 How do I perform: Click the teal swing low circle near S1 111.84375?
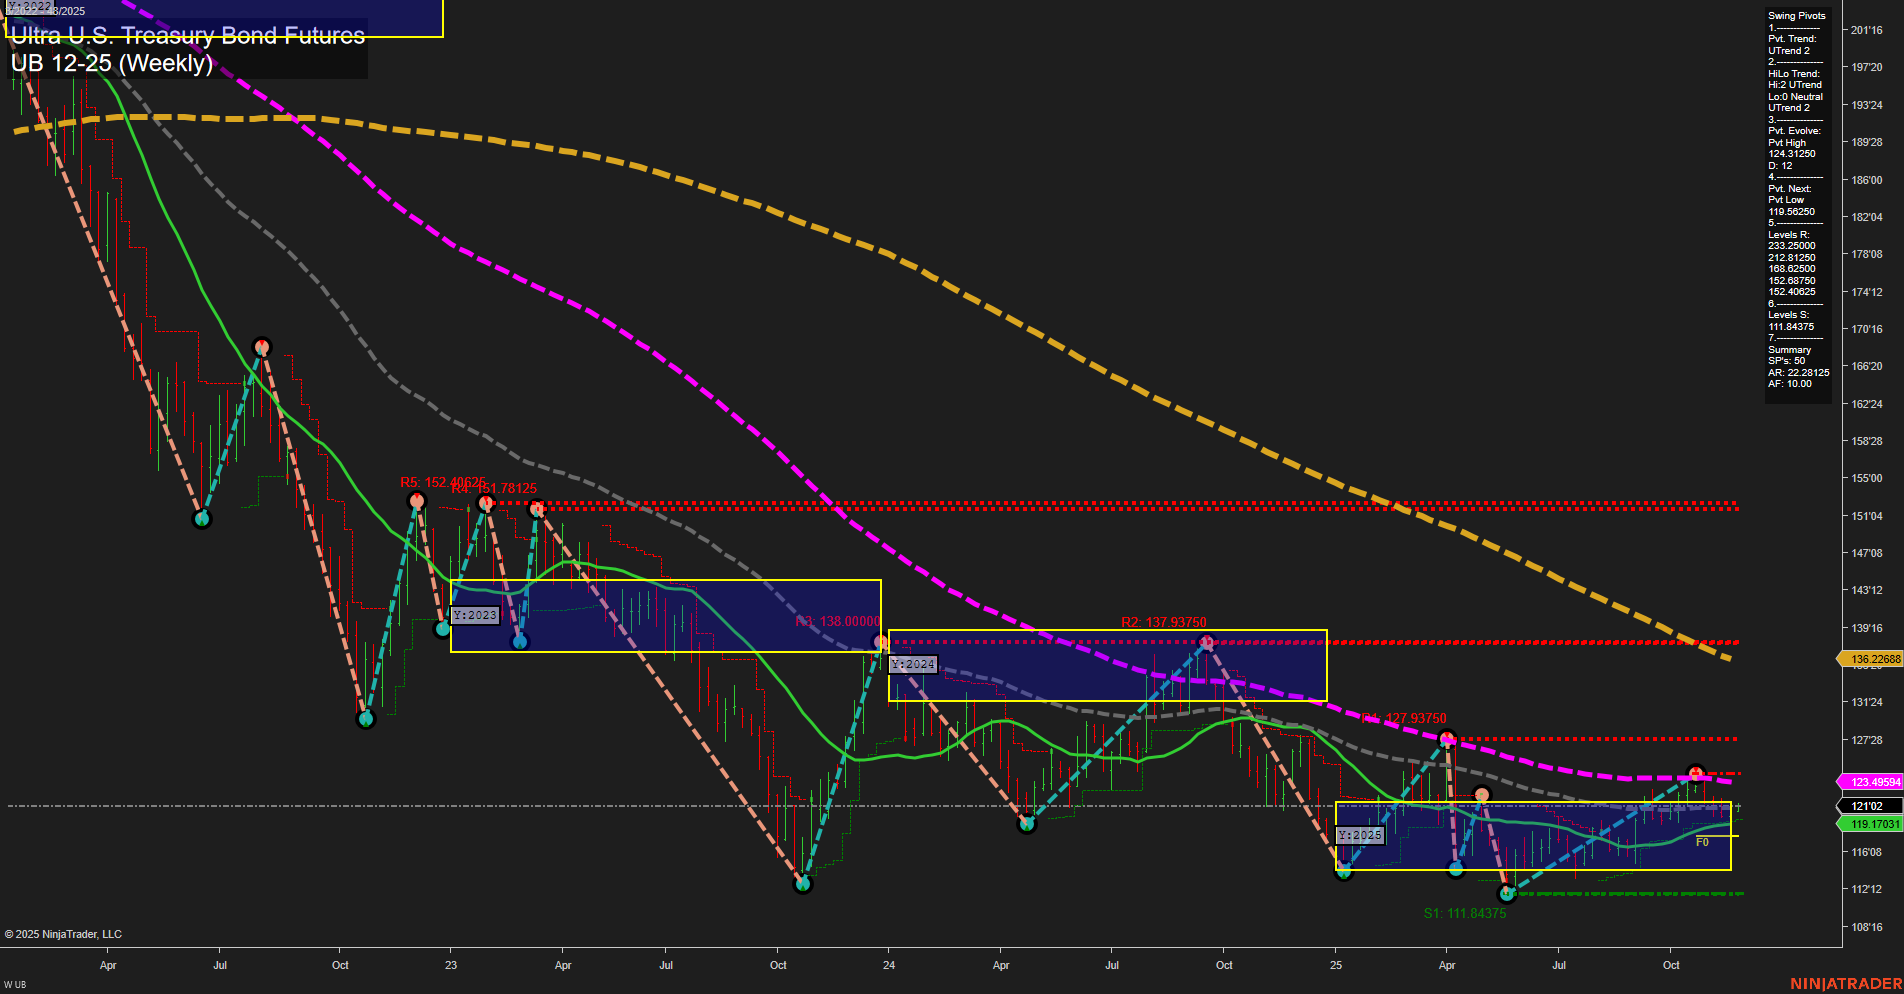pos(1505,893)
